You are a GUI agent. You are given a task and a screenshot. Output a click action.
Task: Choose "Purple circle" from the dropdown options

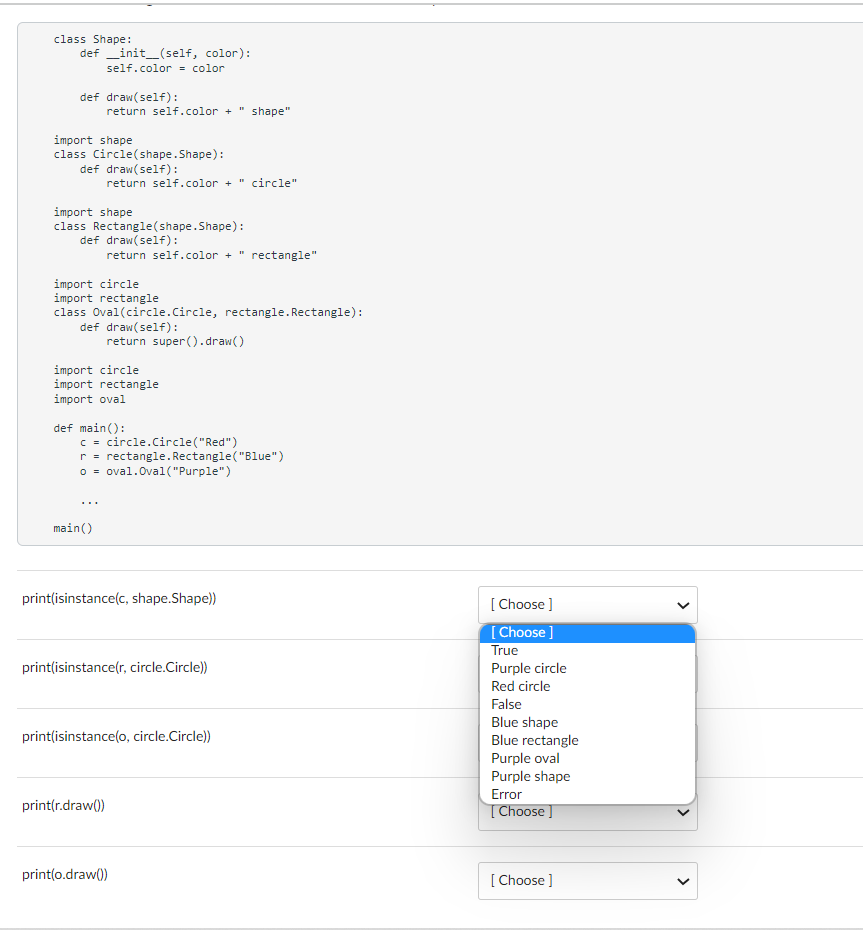528,668
